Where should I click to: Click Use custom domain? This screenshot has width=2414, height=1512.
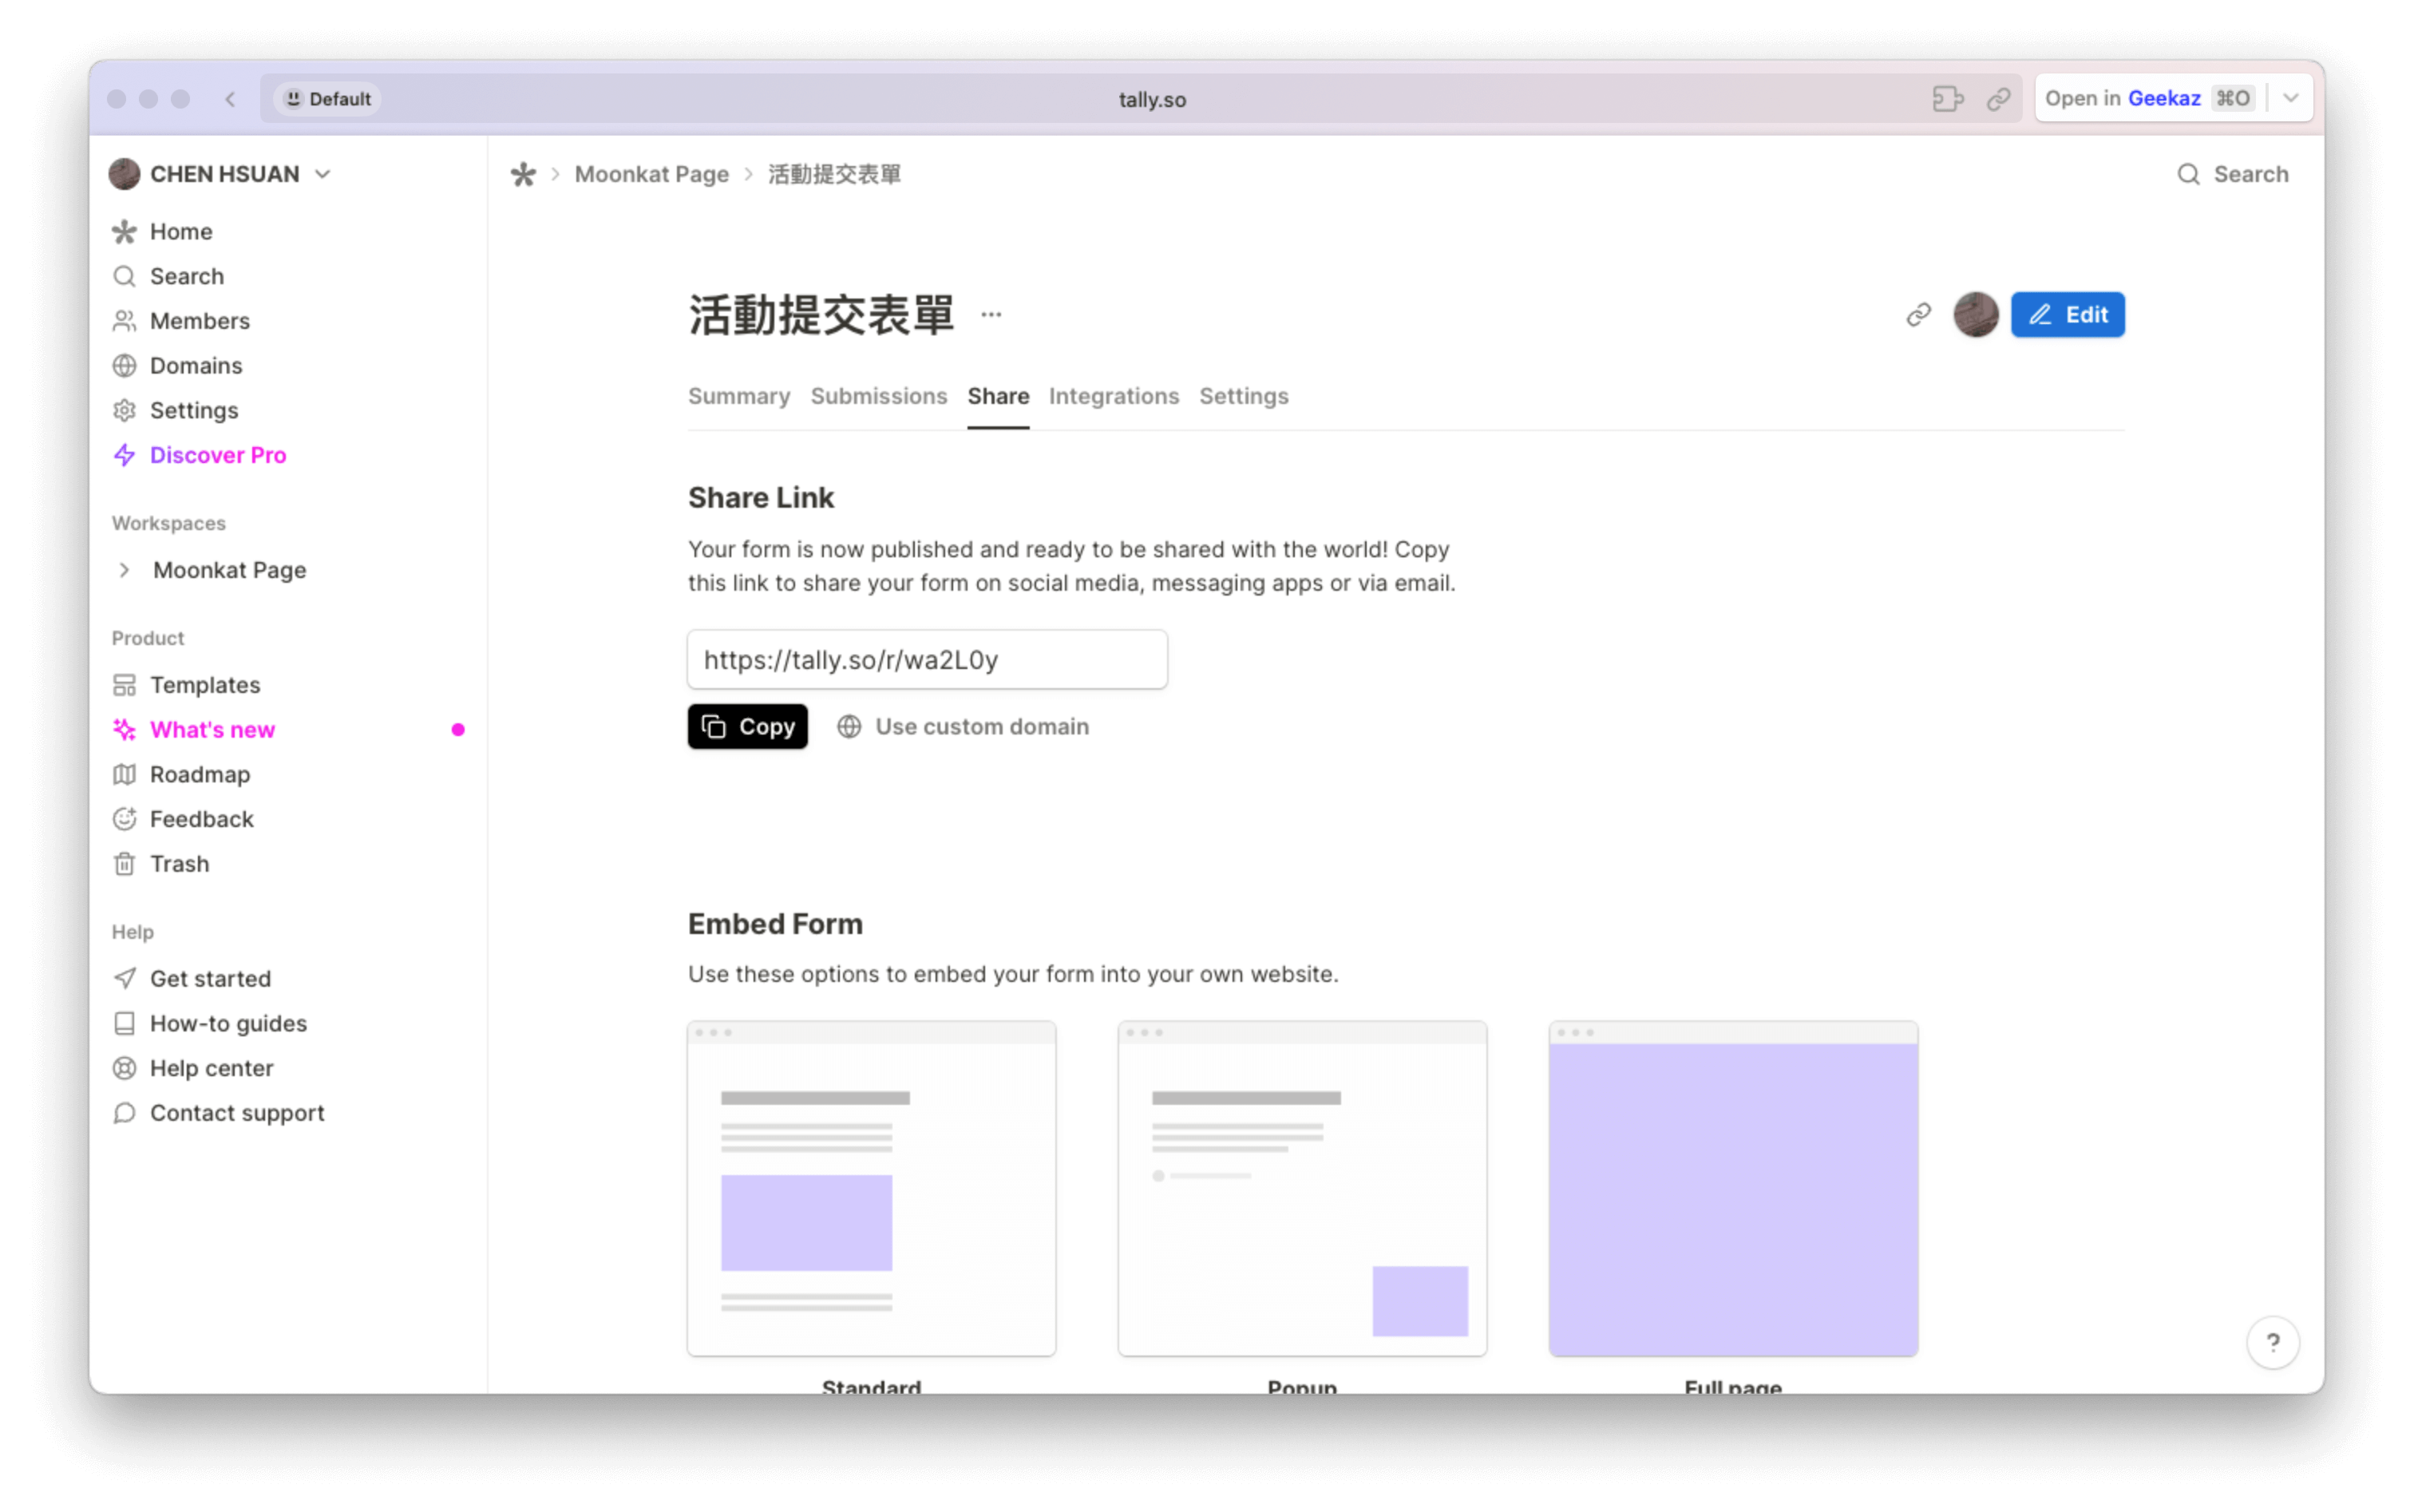click(x=962, y=727)
